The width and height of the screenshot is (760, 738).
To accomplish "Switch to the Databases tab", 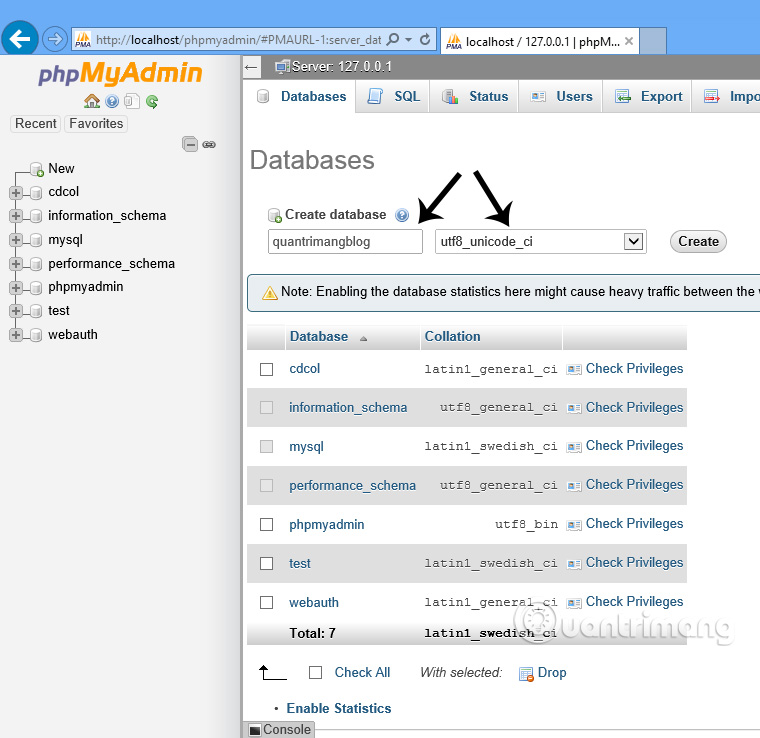I will [301, 96].
